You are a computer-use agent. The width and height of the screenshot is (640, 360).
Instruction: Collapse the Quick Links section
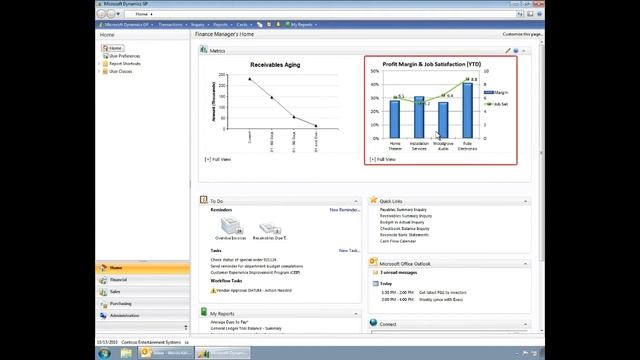(525, 201)
